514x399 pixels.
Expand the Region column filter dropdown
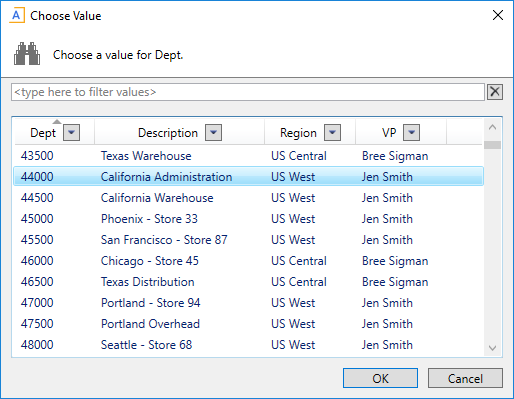[333, 133]
